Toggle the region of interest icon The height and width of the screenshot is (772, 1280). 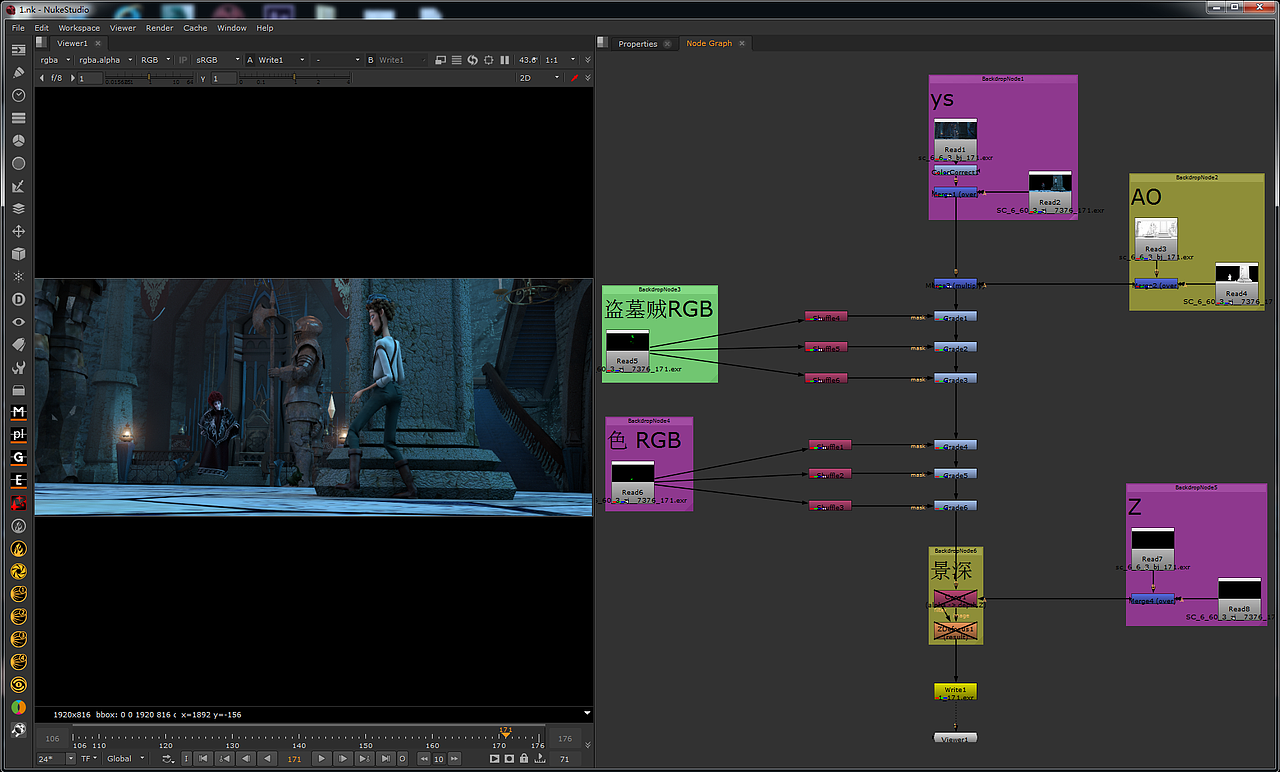point(488,60)
